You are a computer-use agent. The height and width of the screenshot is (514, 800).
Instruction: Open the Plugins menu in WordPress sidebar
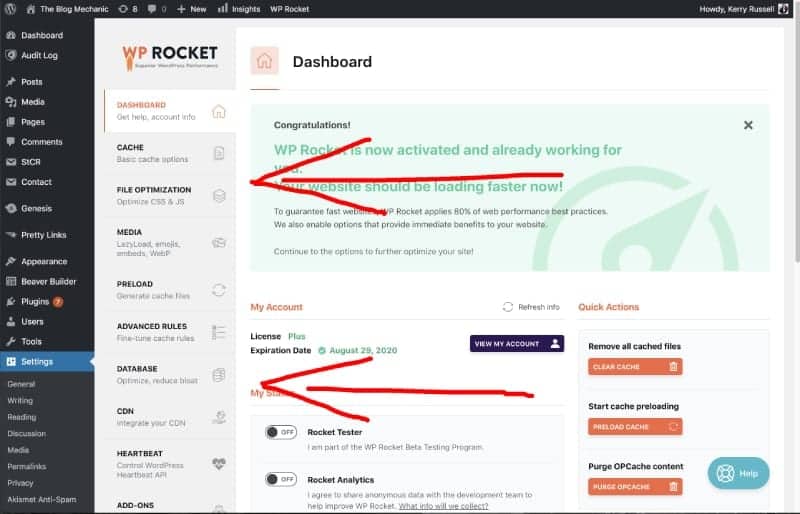pyautogui.click(x=35, y=301)
